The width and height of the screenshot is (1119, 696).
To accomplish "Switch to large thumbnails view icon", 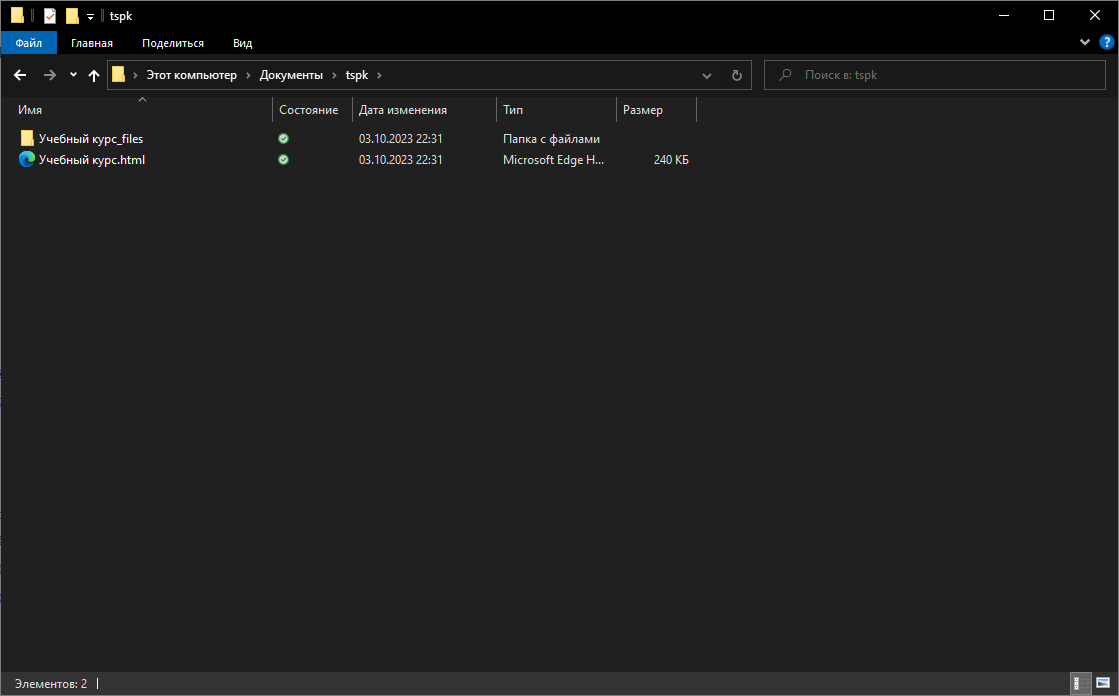I will [1103, 684].
